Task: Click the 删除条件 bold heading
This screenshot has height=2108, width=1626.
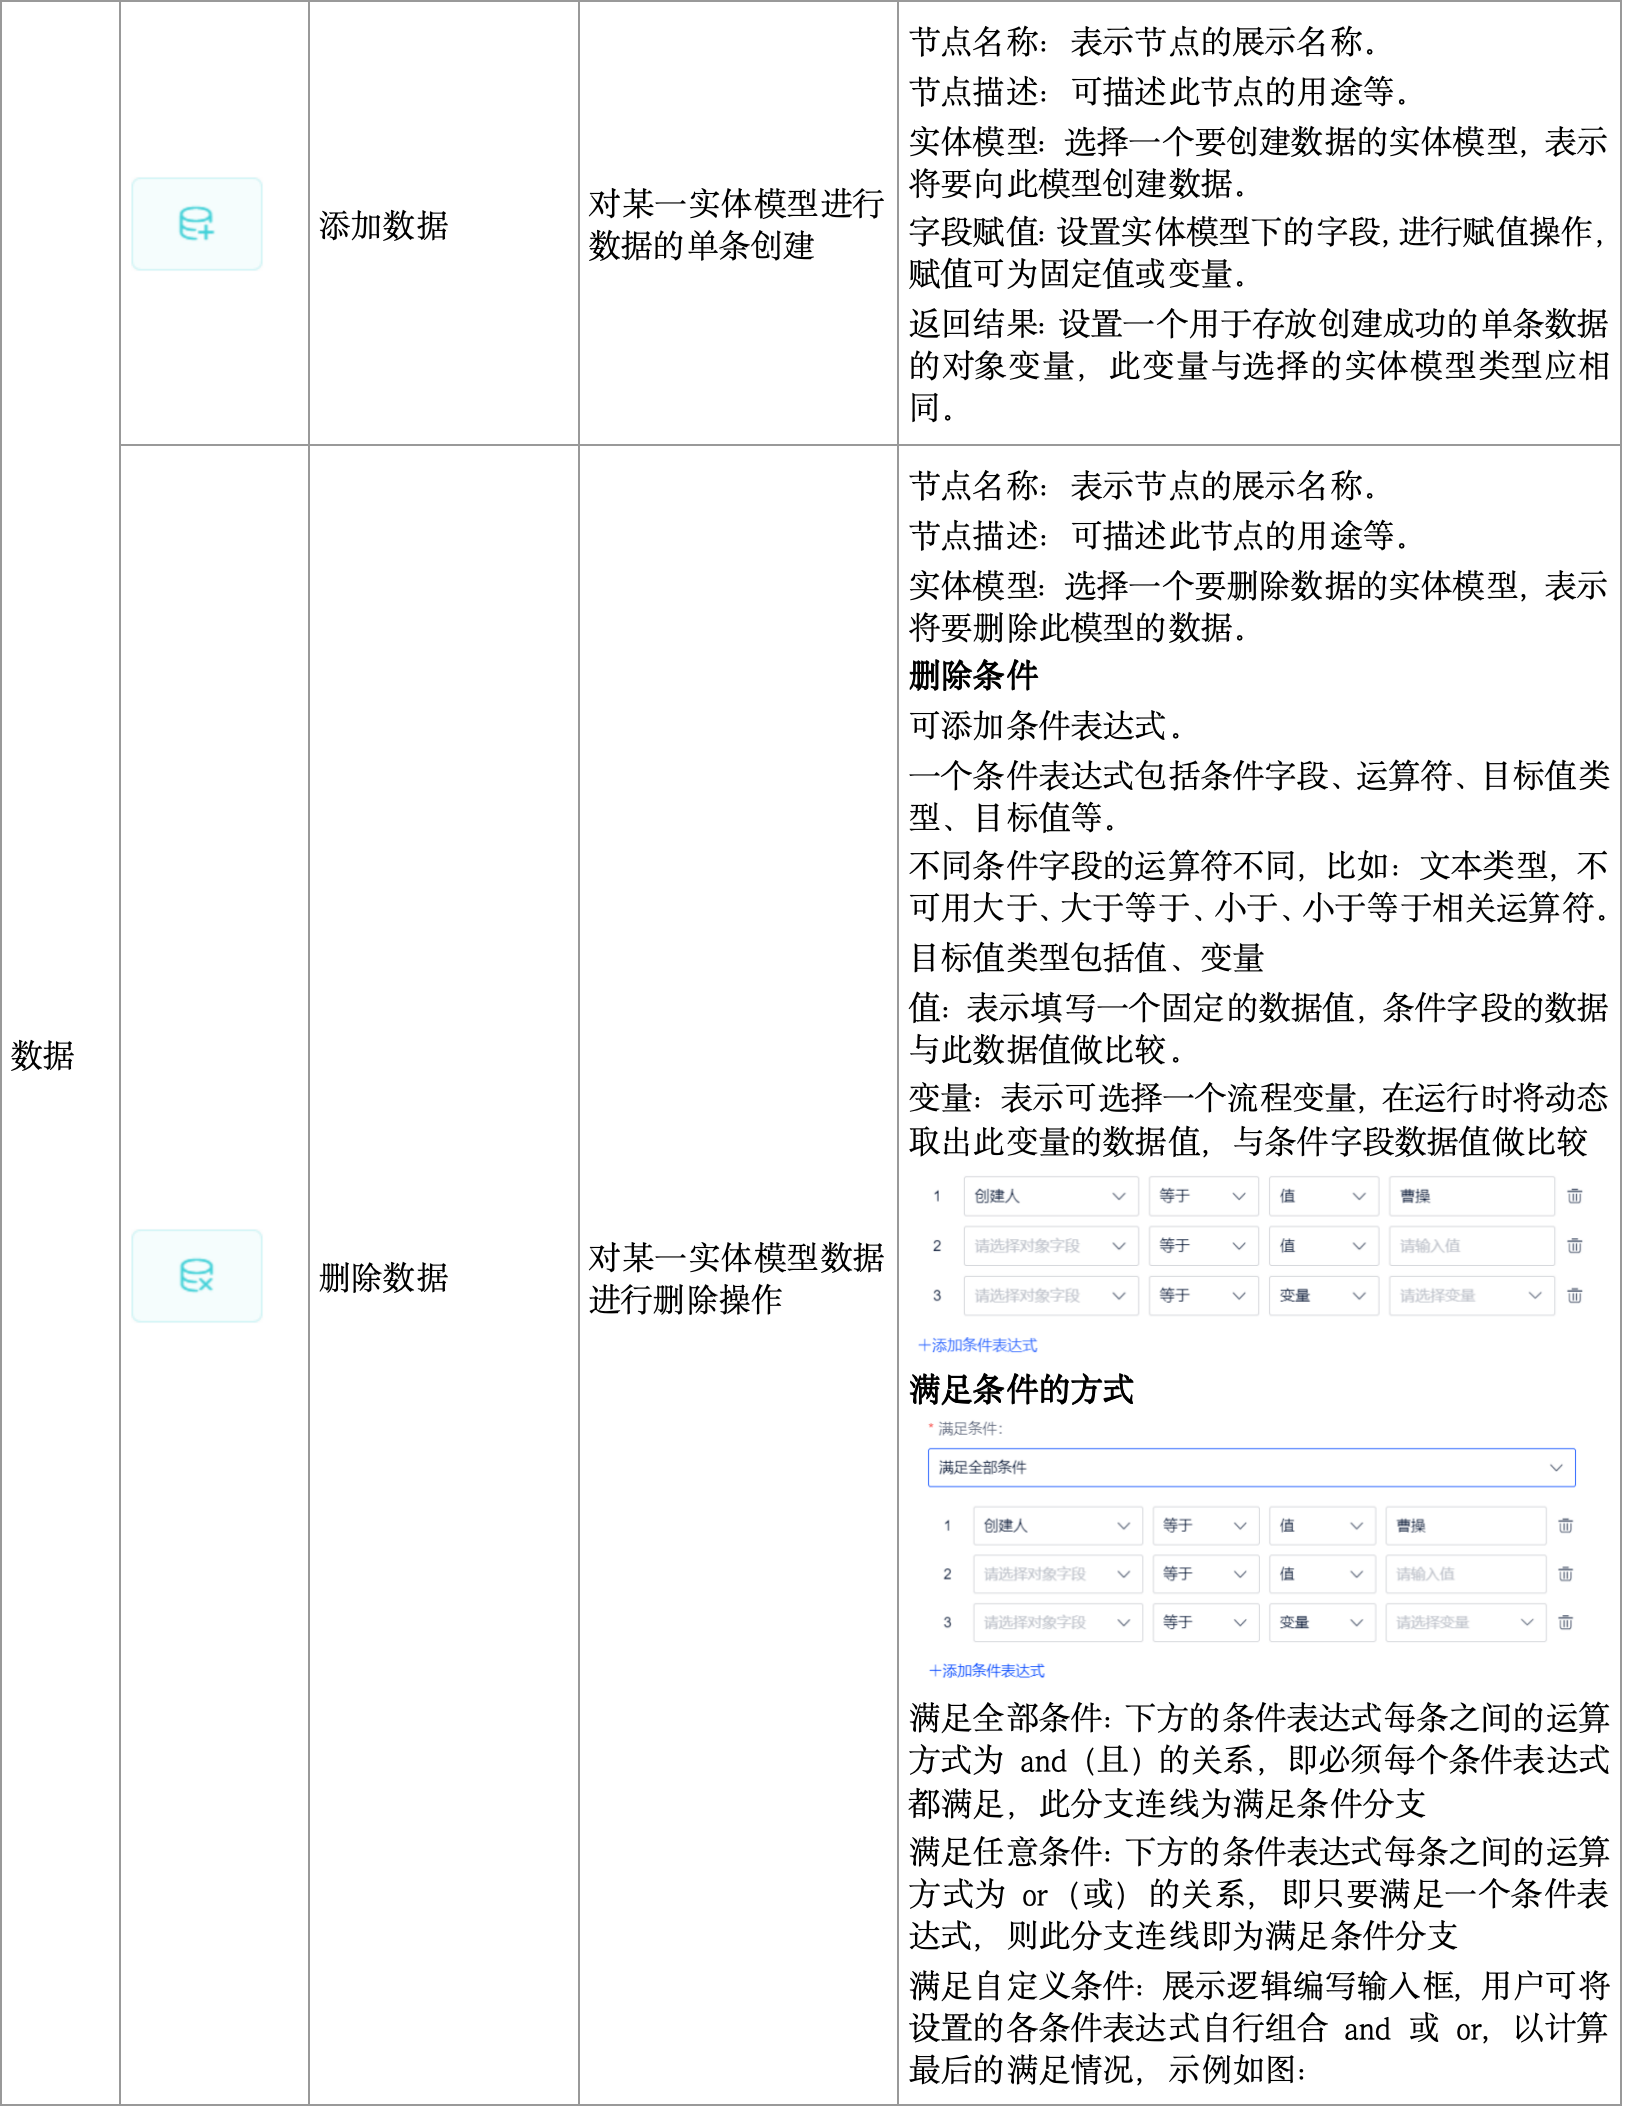Action: tap(974, 675)
